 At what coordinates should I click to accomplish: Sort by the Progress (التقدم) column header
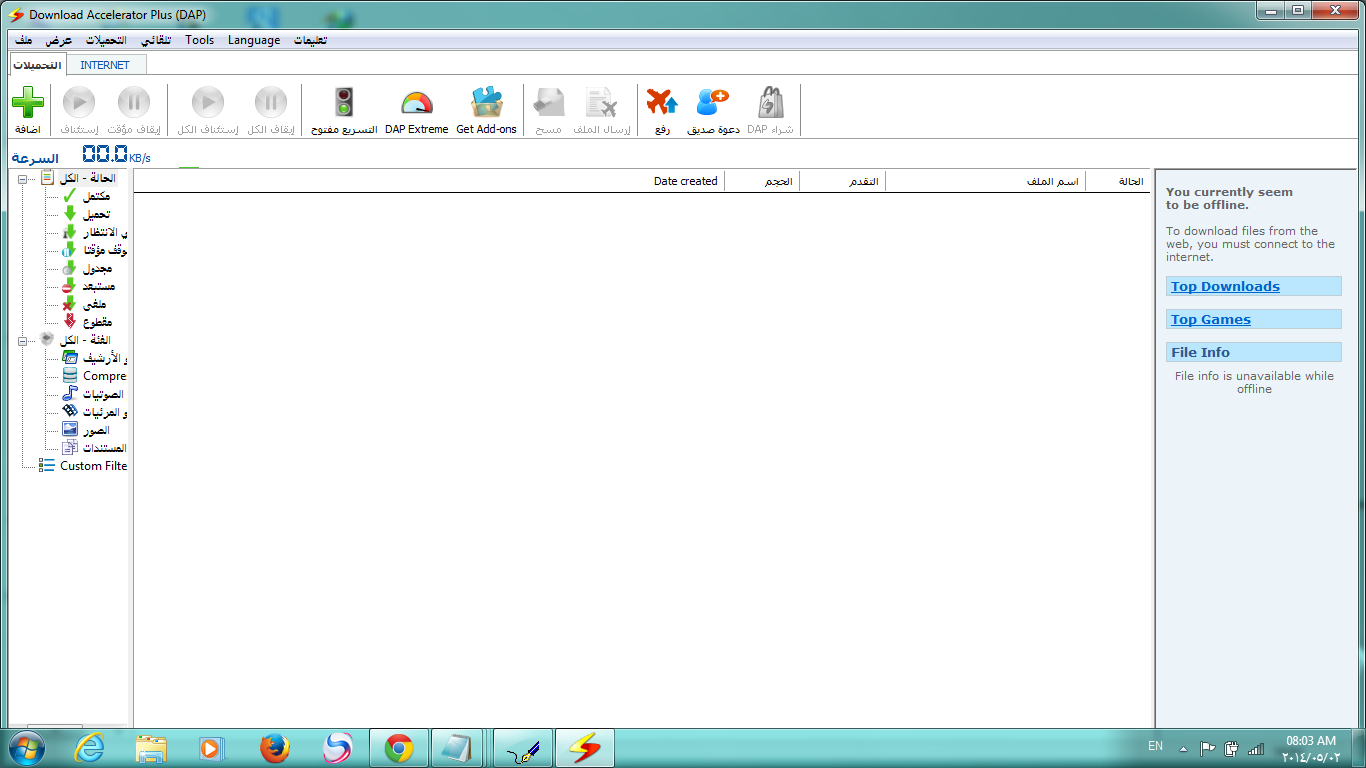click(x=842, y=181)
